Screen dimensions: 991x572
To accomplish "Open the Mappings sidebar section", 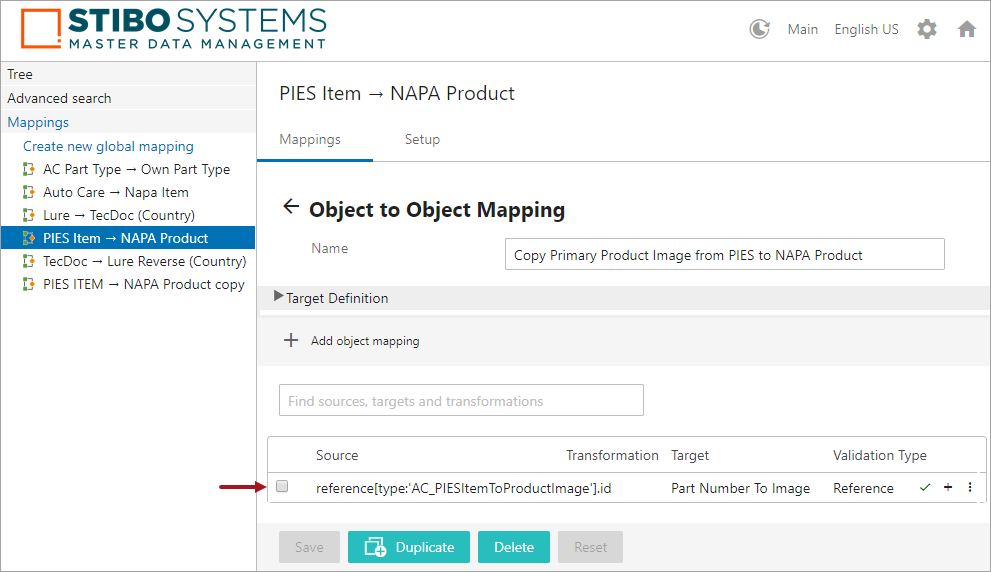I will coord(128,122).
